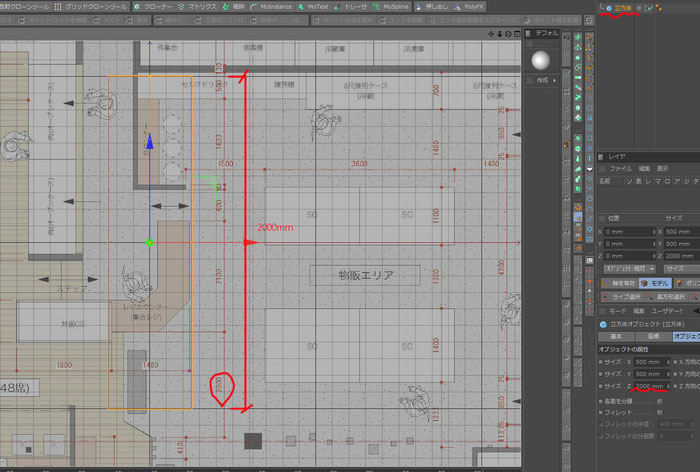Toggle the keyframe dot beside サイズ.Z
This screenshot has height=472, width=700.
click(x=600, y=386)
